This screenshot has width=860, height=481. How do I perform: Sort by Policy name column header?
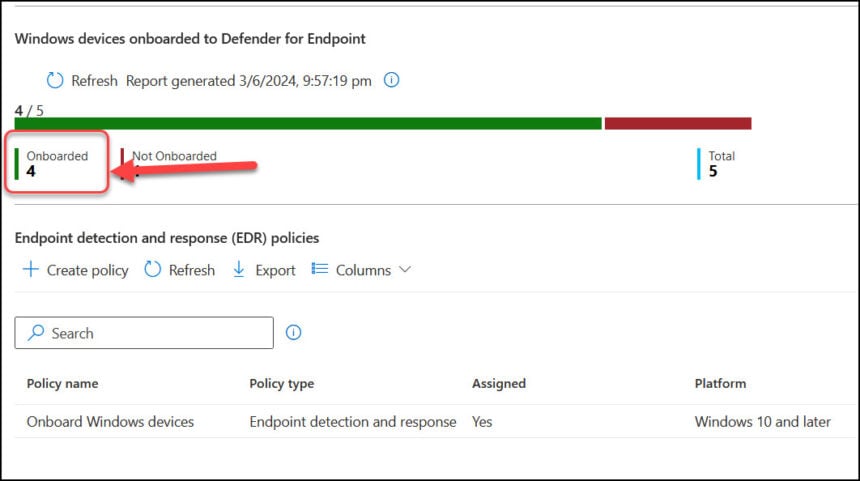tap(63, 383)
